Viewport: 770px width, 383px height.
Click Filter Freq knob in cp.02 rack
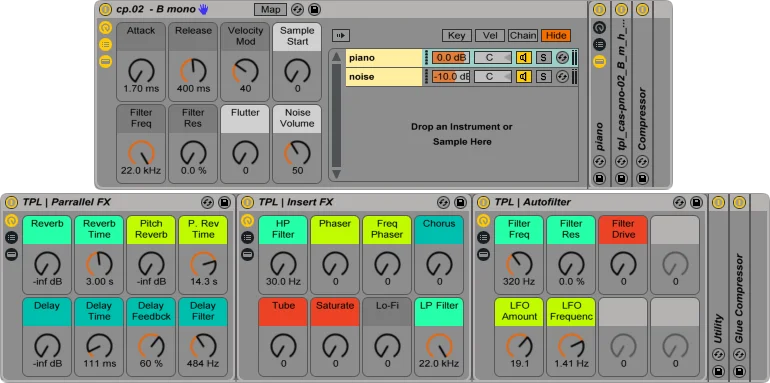point(141,153)
